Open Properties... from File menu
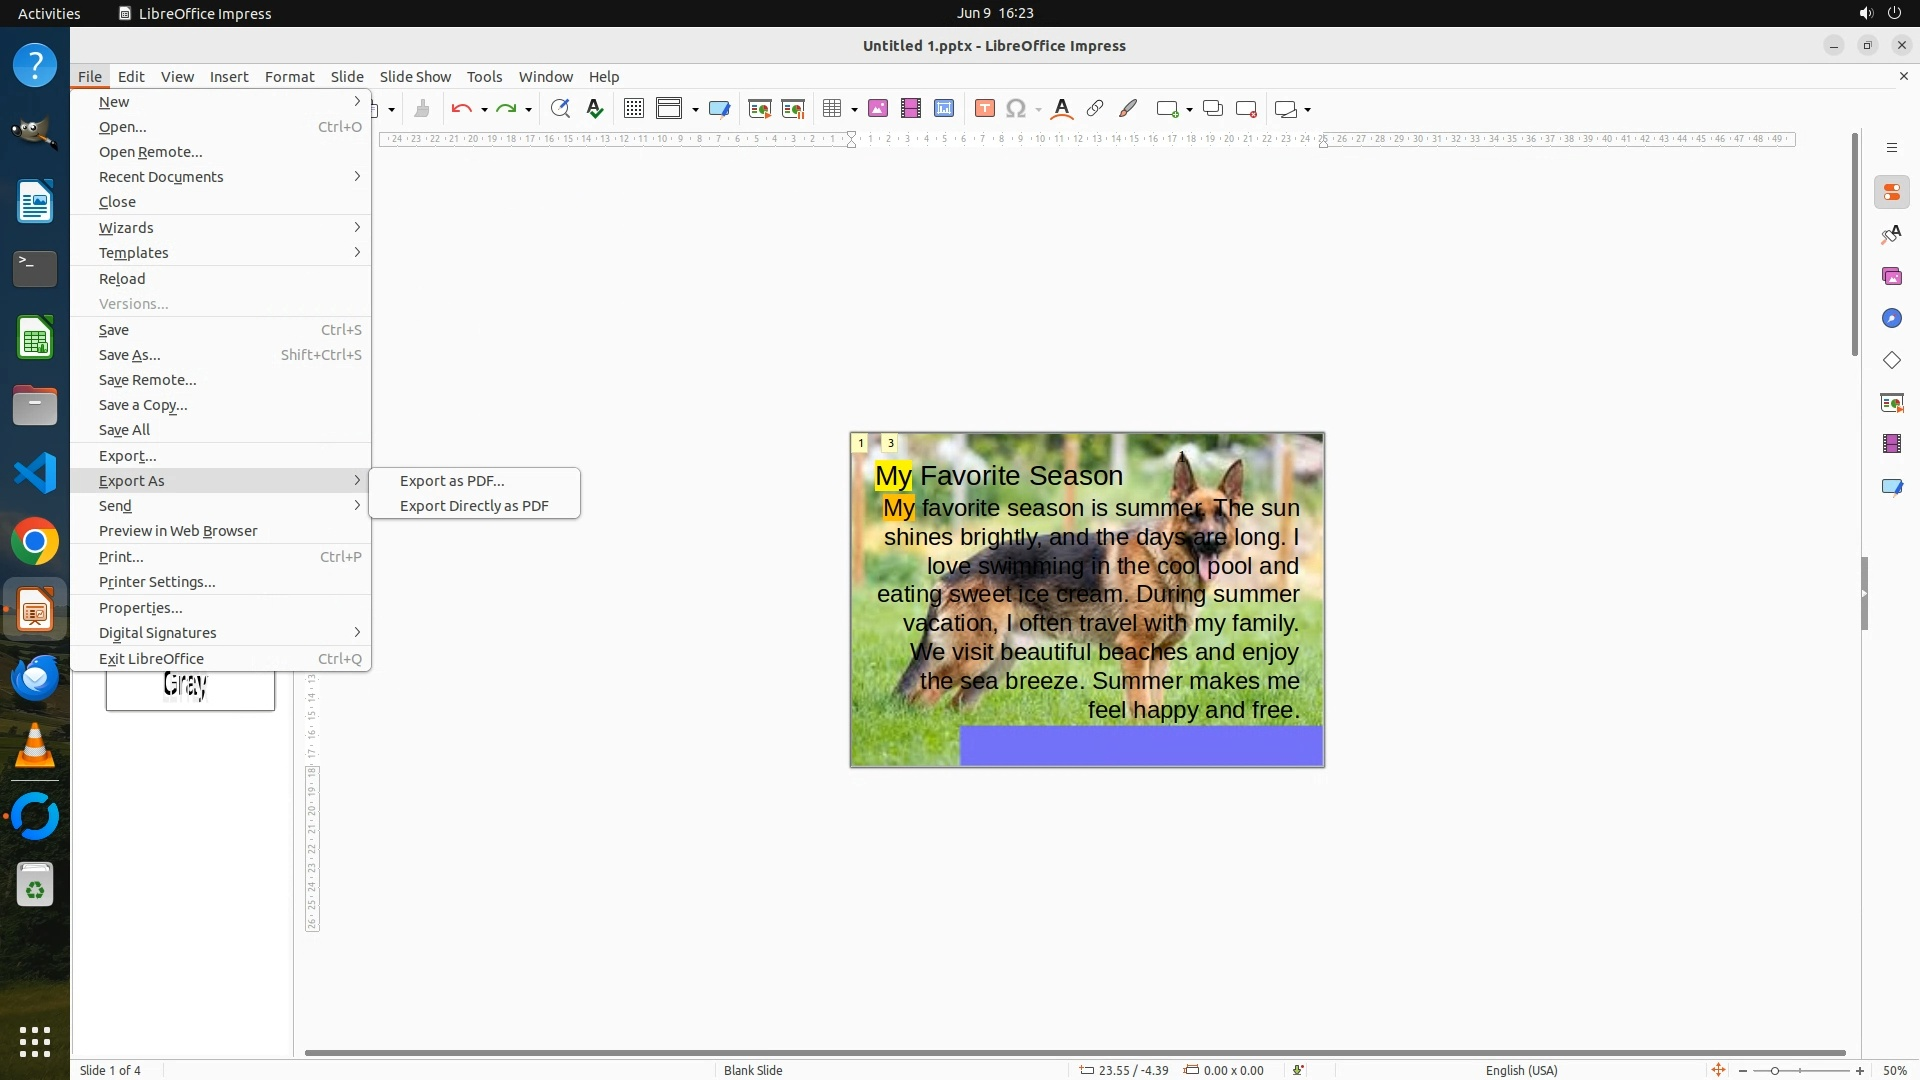The height and width of the screenshot is (1080, 1920). click(140, 608)
